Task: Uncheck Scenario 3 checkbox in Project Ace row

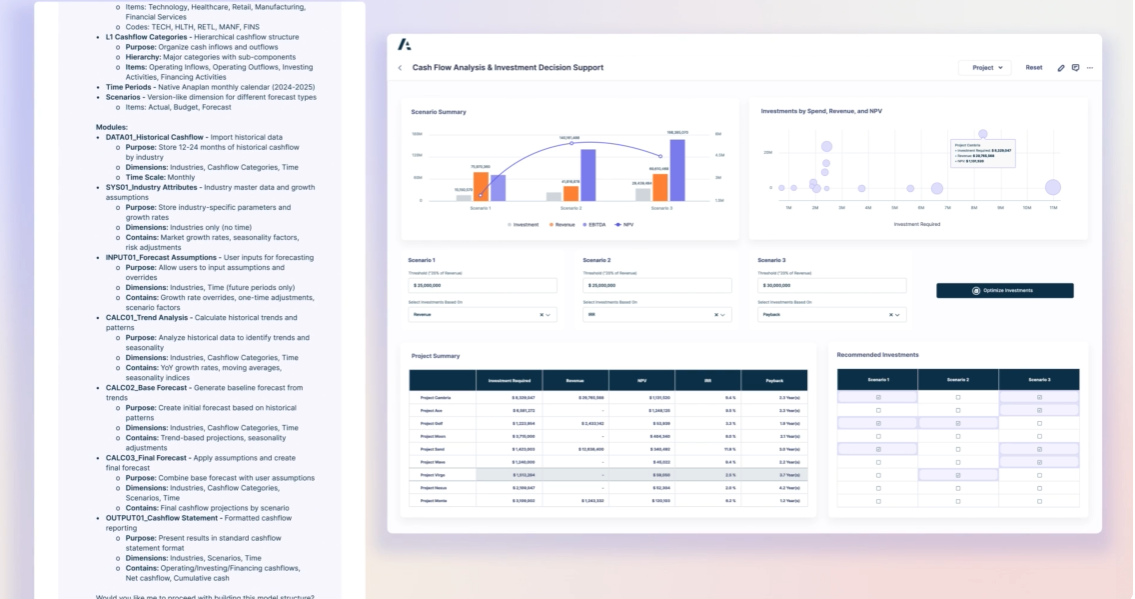Action: pyautogui.click(x=1039, y=410)
